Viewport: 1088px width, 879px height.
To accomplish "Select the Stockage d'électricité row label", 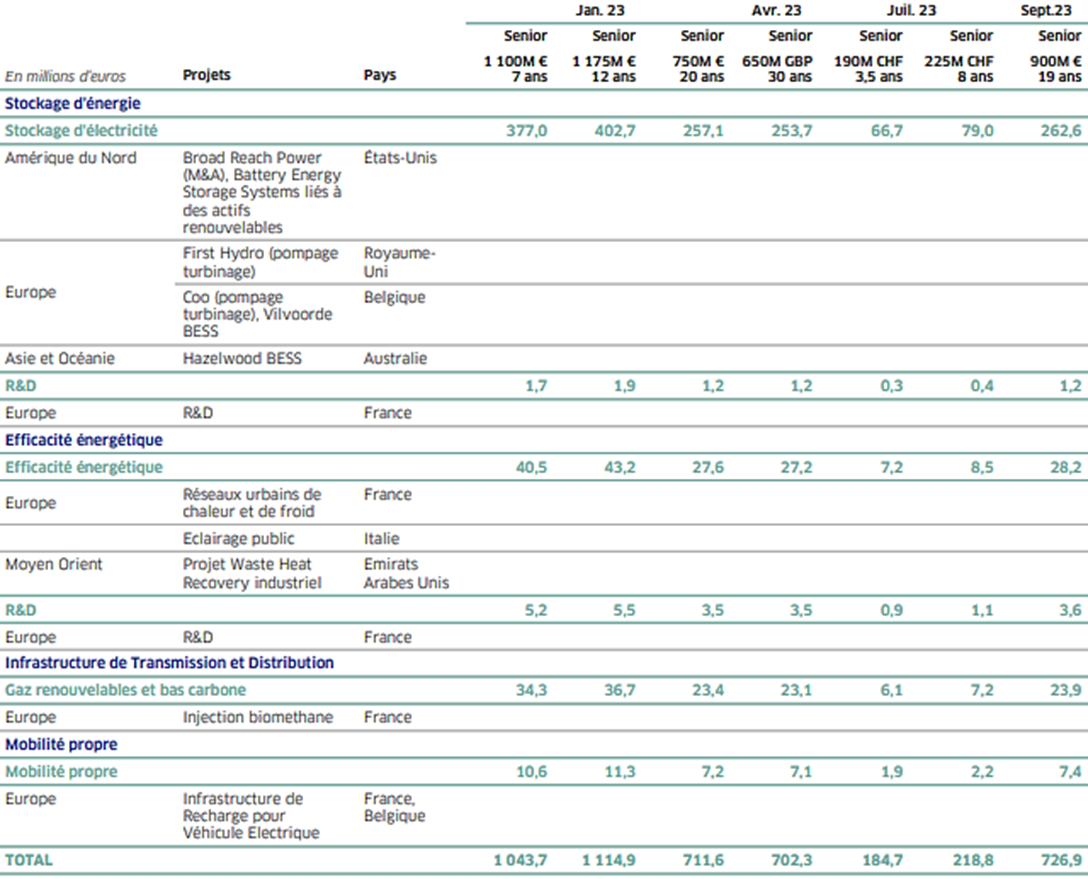I will tap(81, 130).
